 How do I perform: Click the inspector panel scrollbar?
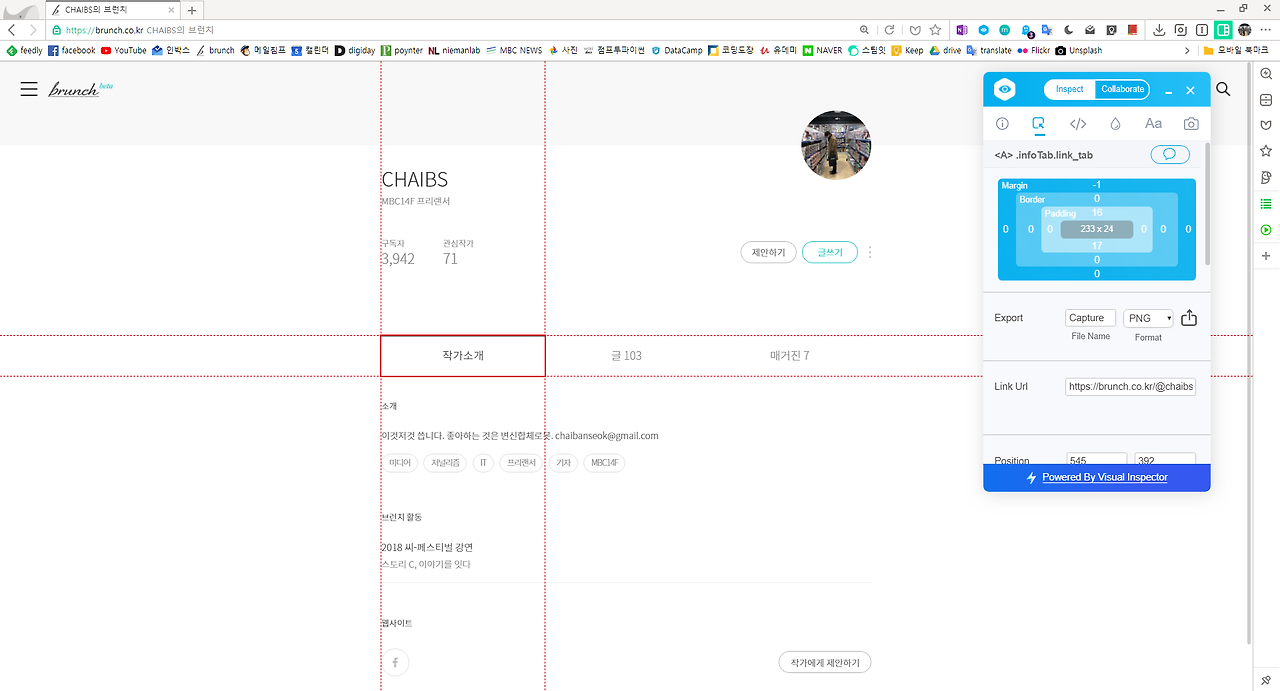click(1206, 205)
